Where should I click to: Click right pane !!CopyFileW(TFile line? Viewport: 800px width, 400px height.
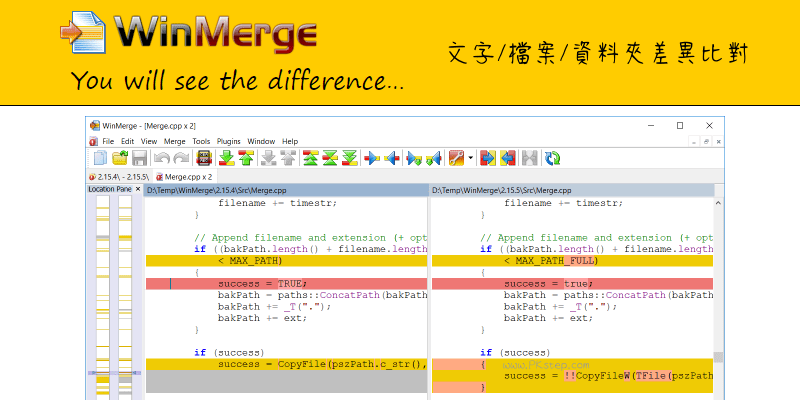click(572, 376)
